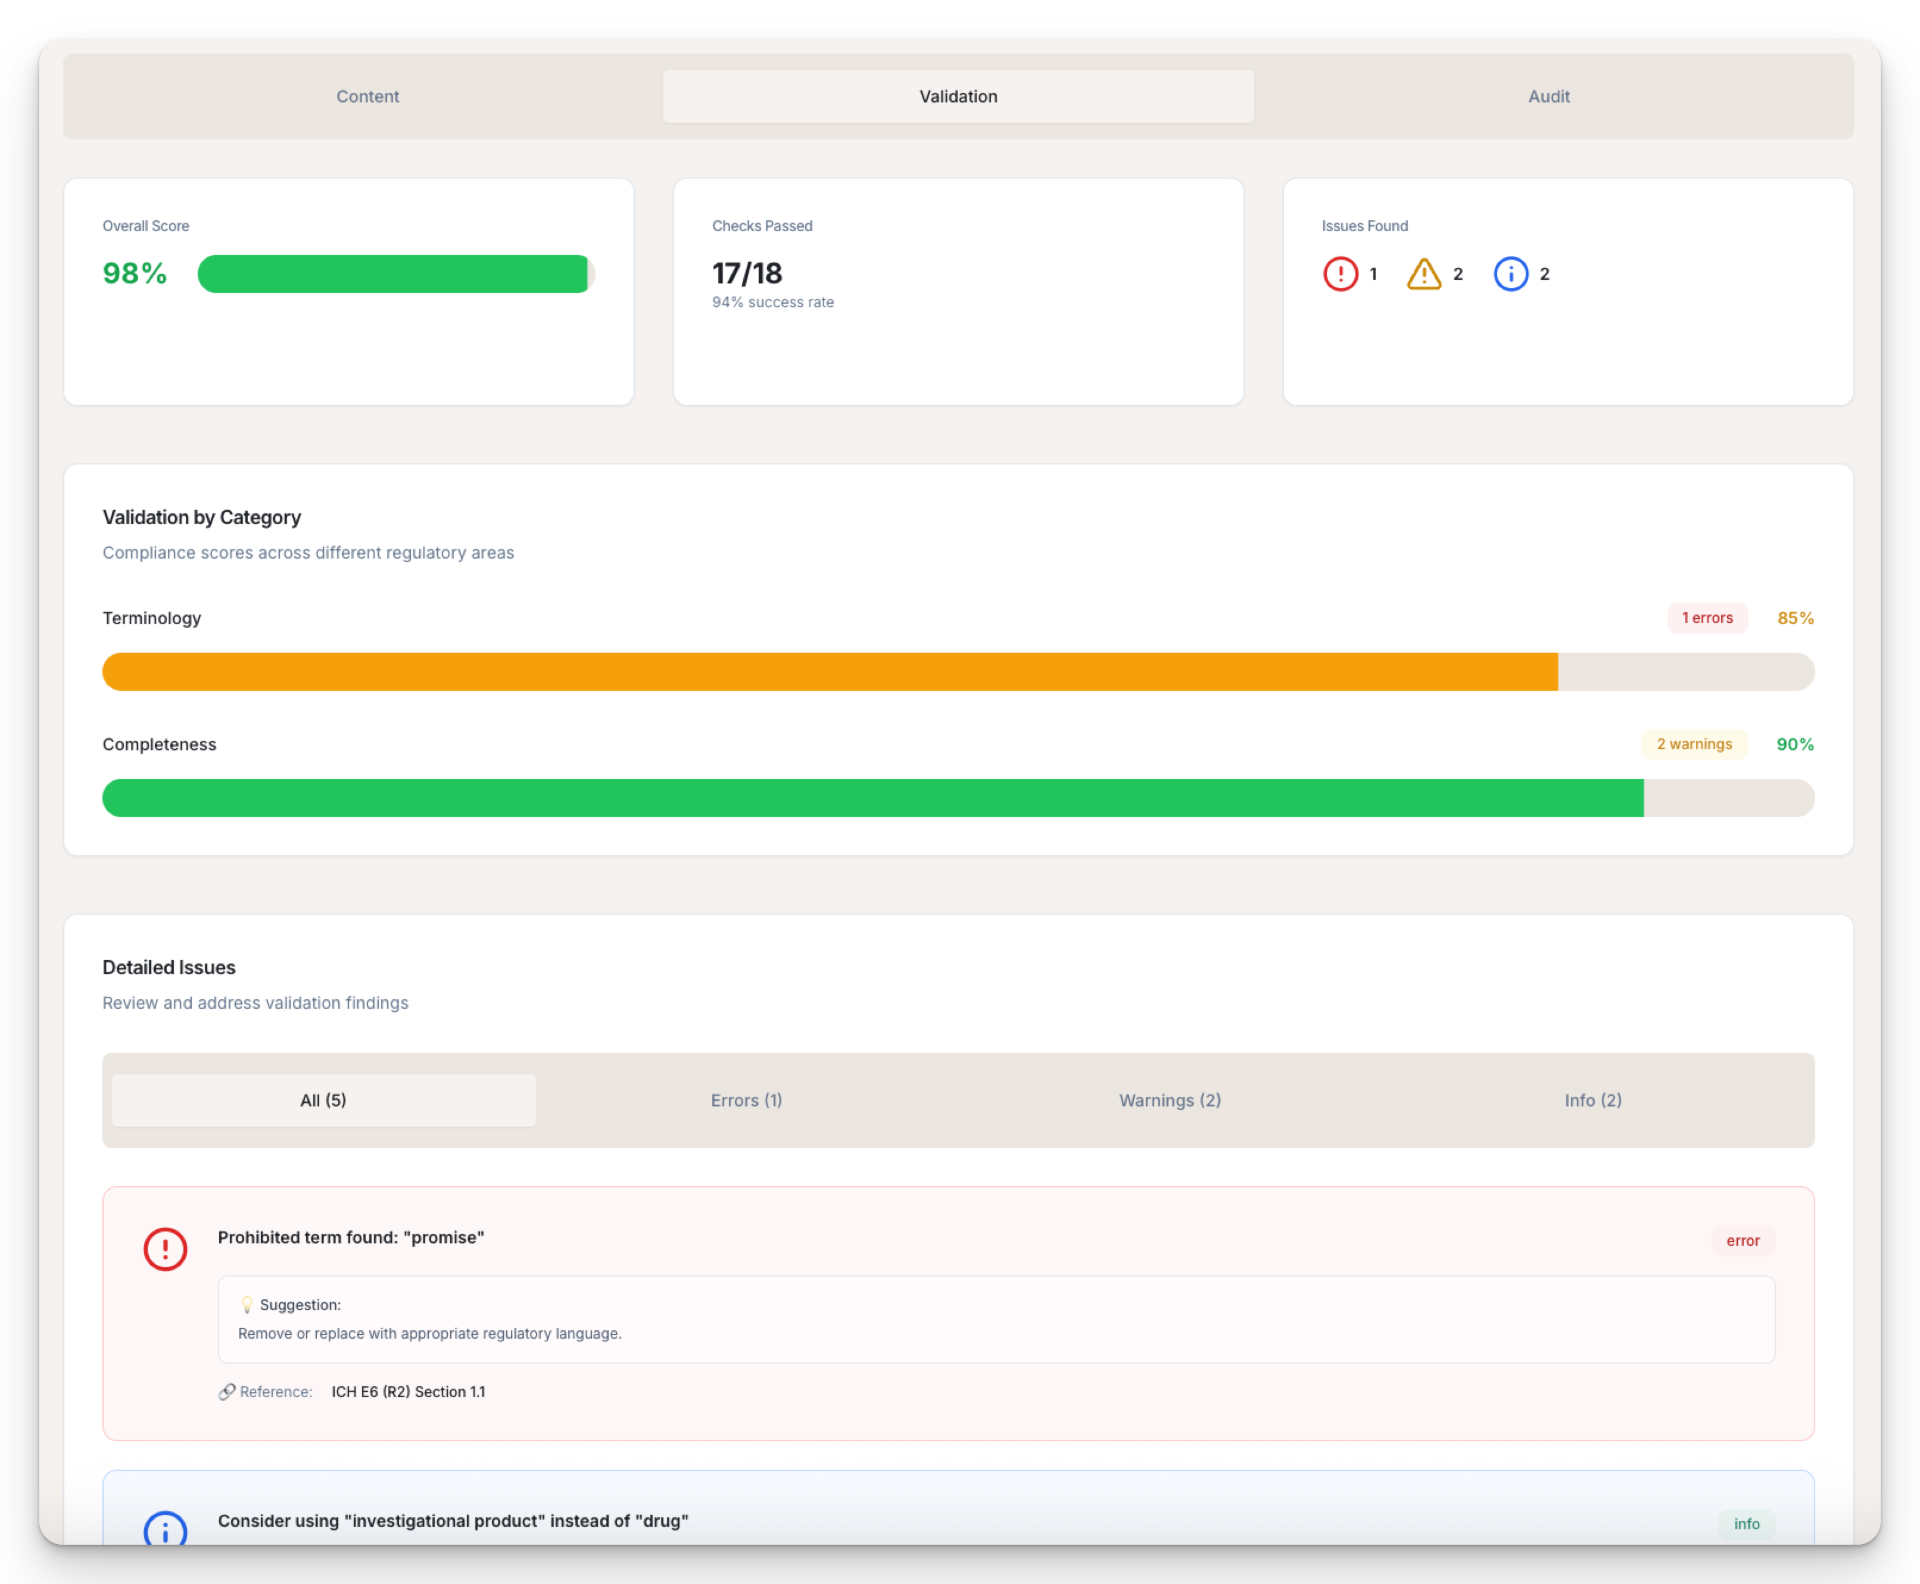Switch to the Content tab
This screenshot has height=1584, width=1920.
tap(367, 96)
